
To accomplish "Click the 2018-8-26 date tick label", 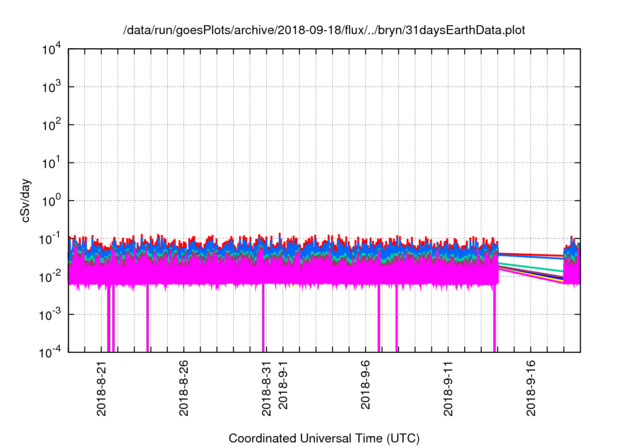I will (183, 388).
